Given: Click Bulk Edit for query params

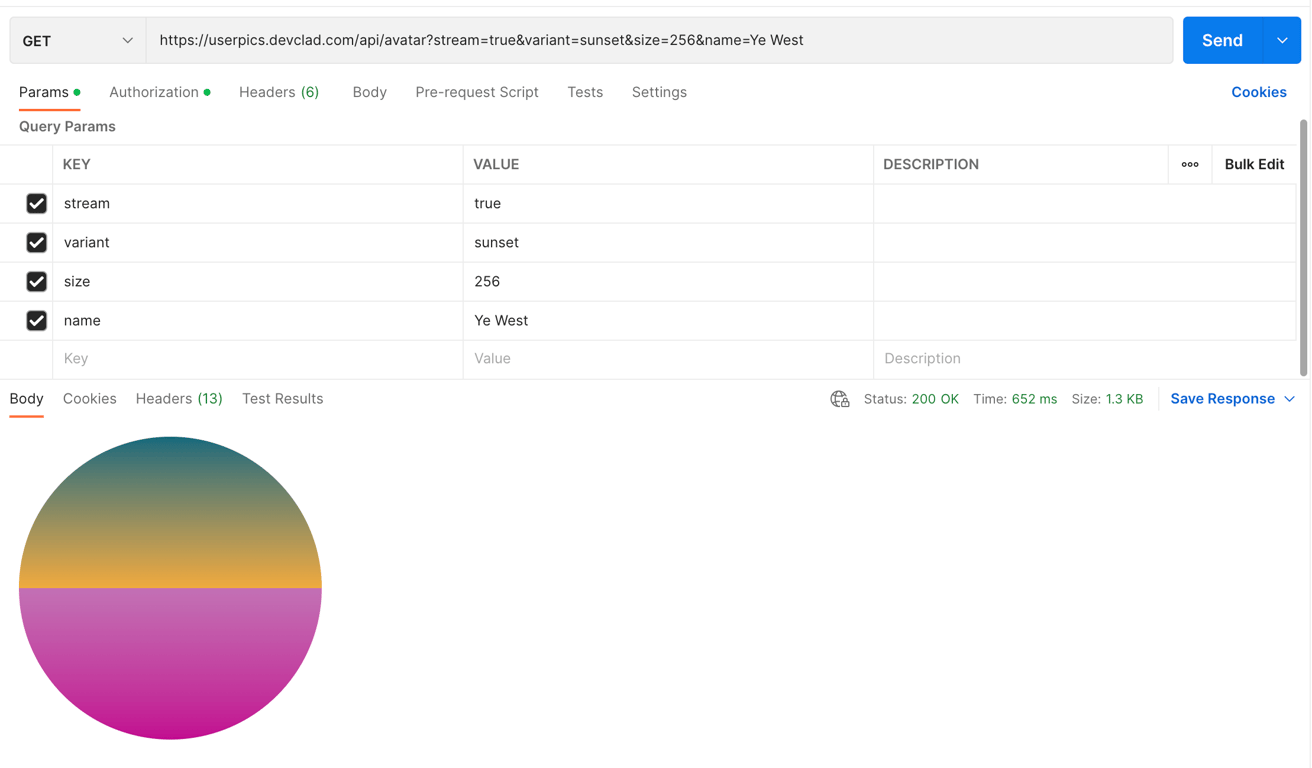Looking at the screenshot, I should point(1254,164).
